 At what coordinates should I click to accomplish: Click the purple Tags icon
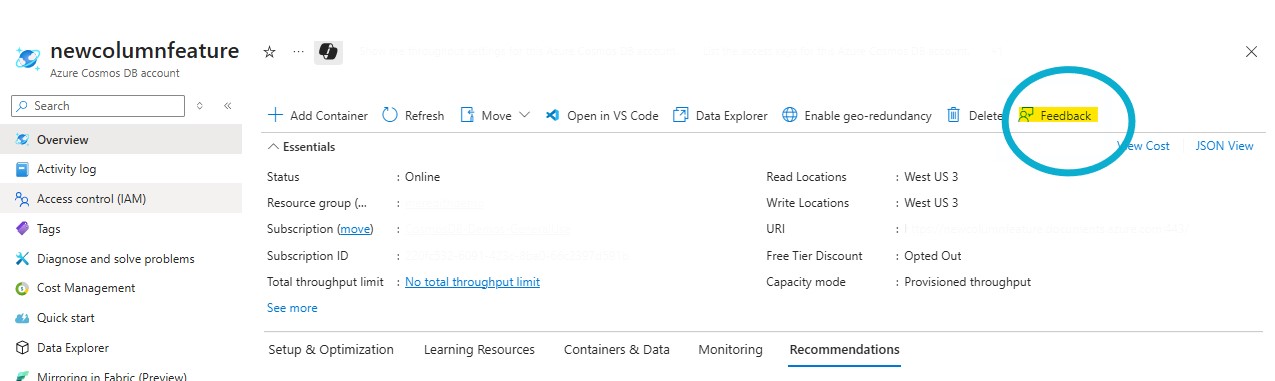tap(22, 229)
